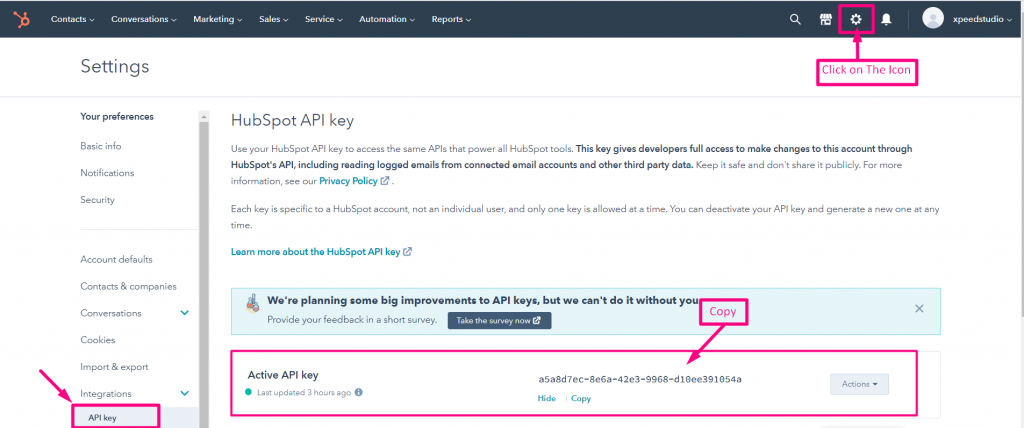Click the HubSpot API key heading
This screenshot has height=428, width=1024.
pyautogui.click(x=292, y=120)
